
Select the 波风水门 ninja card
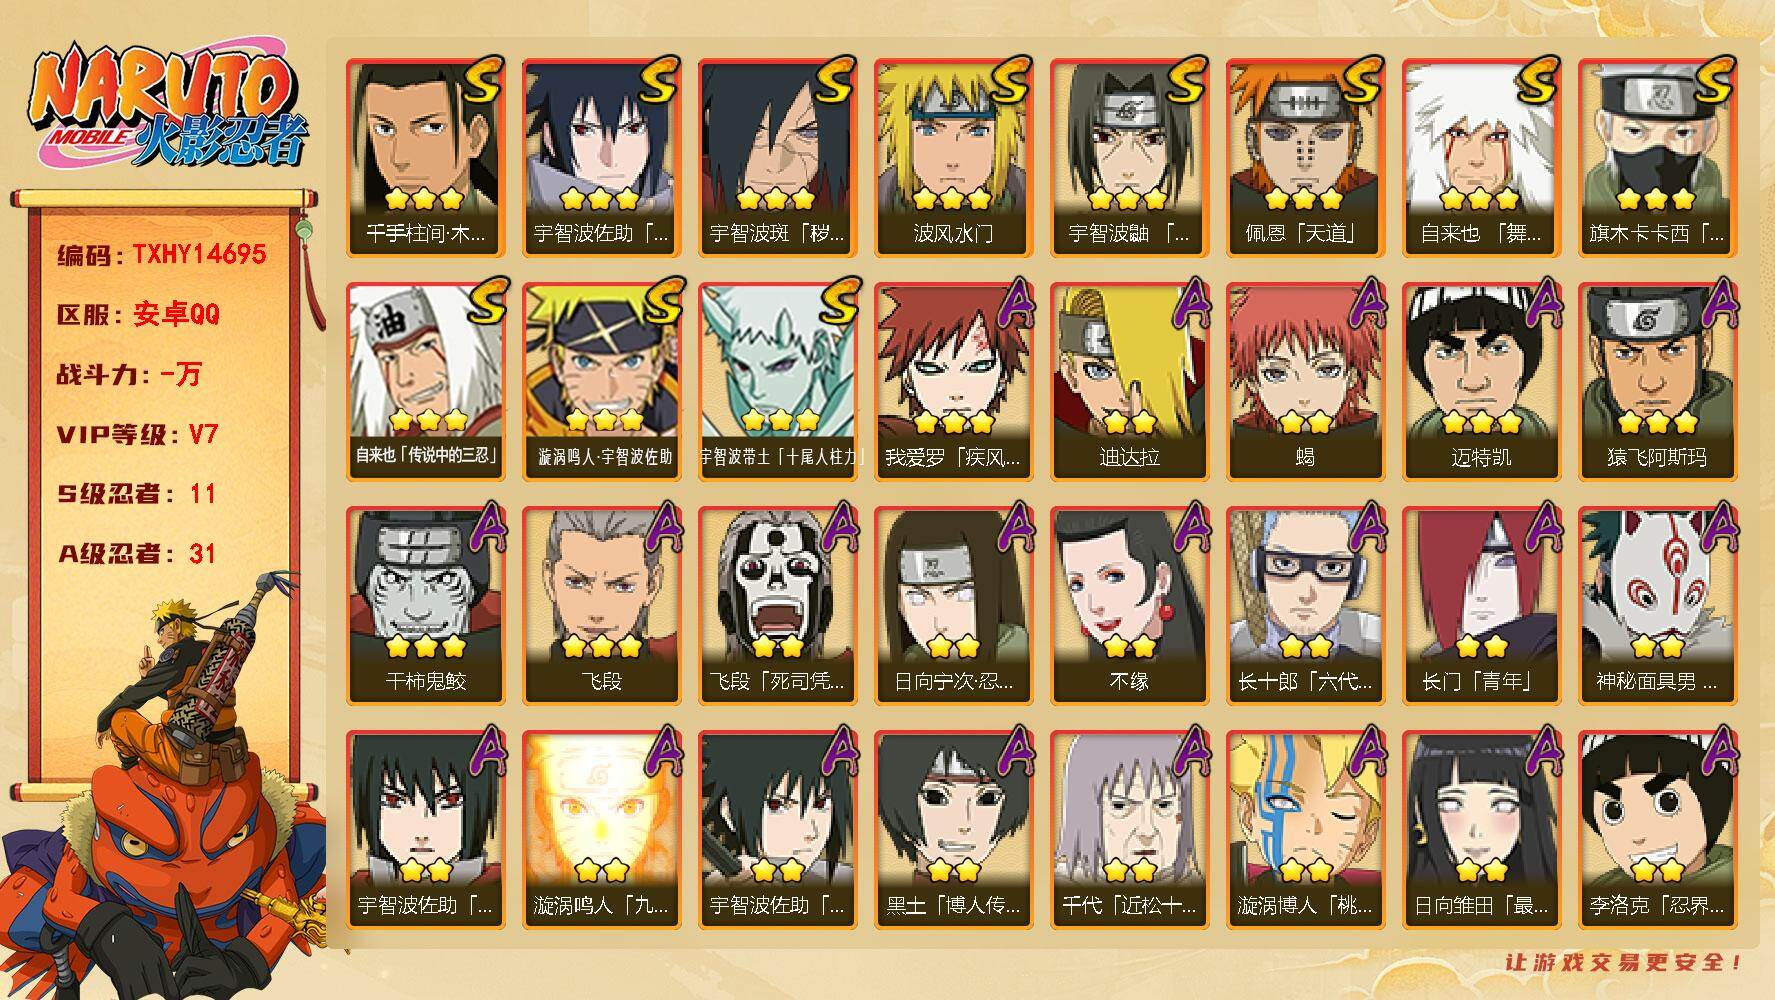(953, 158)
